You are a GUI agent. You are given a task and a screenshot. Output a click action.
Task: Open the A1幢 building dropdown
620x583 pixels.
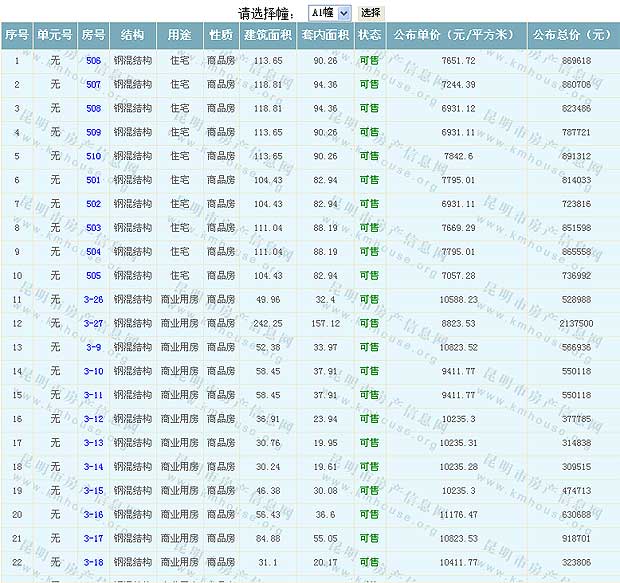[x=329, y=13]
